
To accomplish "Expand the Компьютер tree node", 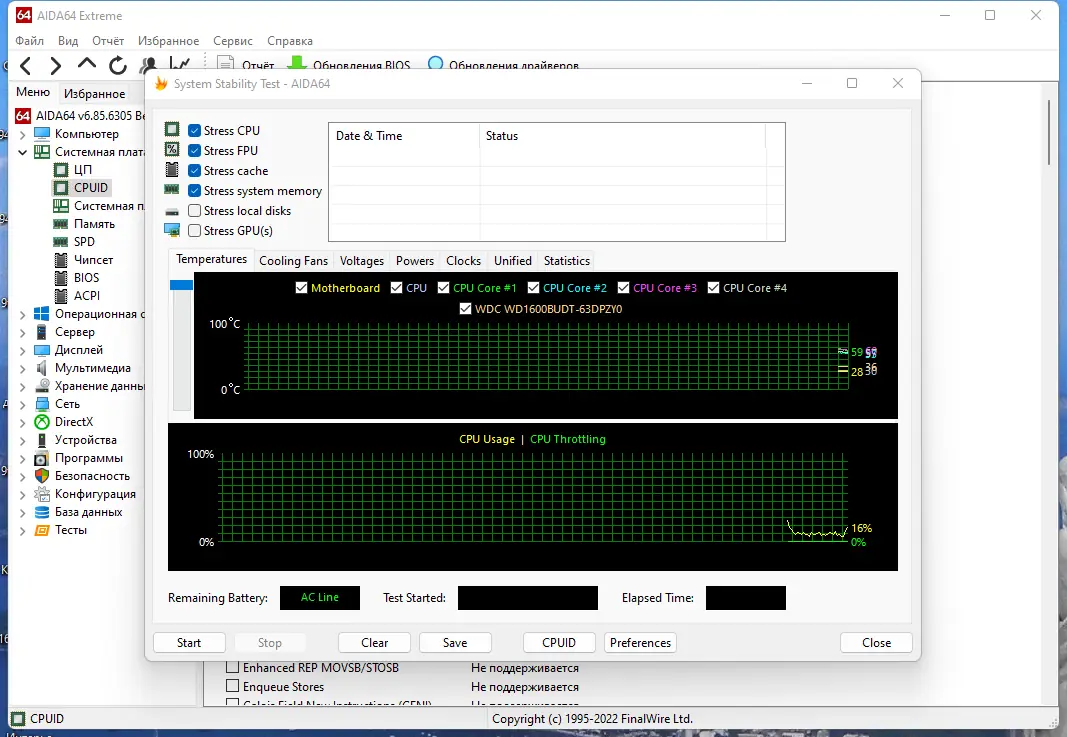I will pyautogui.click(x=22, y=134).
